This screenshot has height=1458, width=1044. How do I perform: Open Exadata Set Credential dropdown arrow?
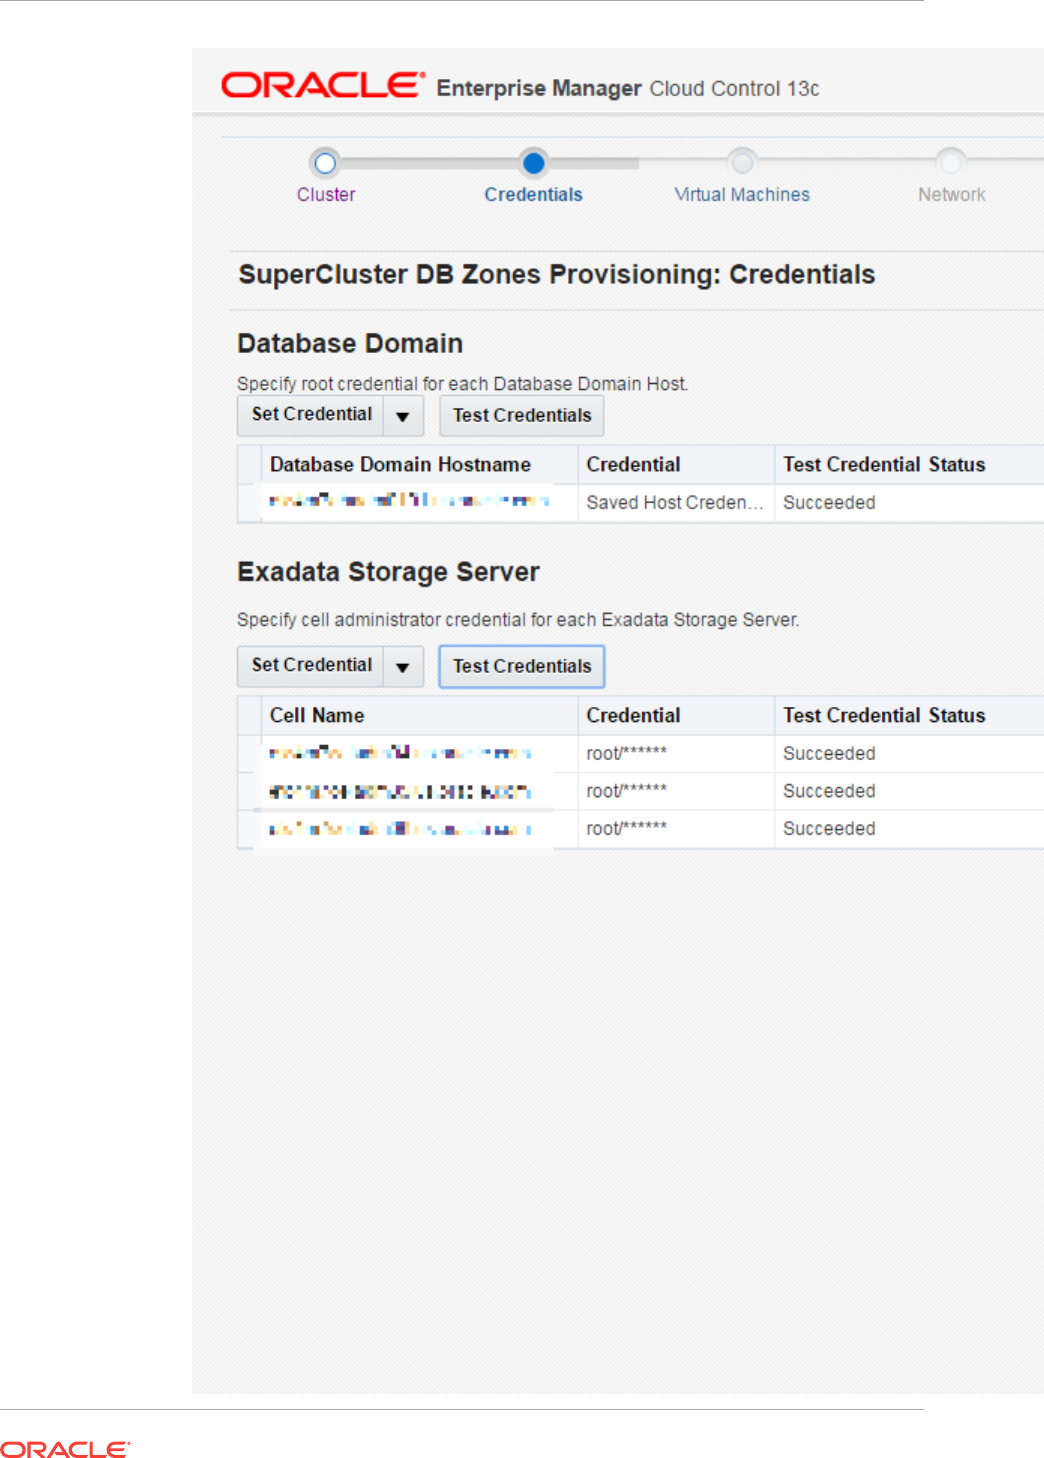[403, 667]
